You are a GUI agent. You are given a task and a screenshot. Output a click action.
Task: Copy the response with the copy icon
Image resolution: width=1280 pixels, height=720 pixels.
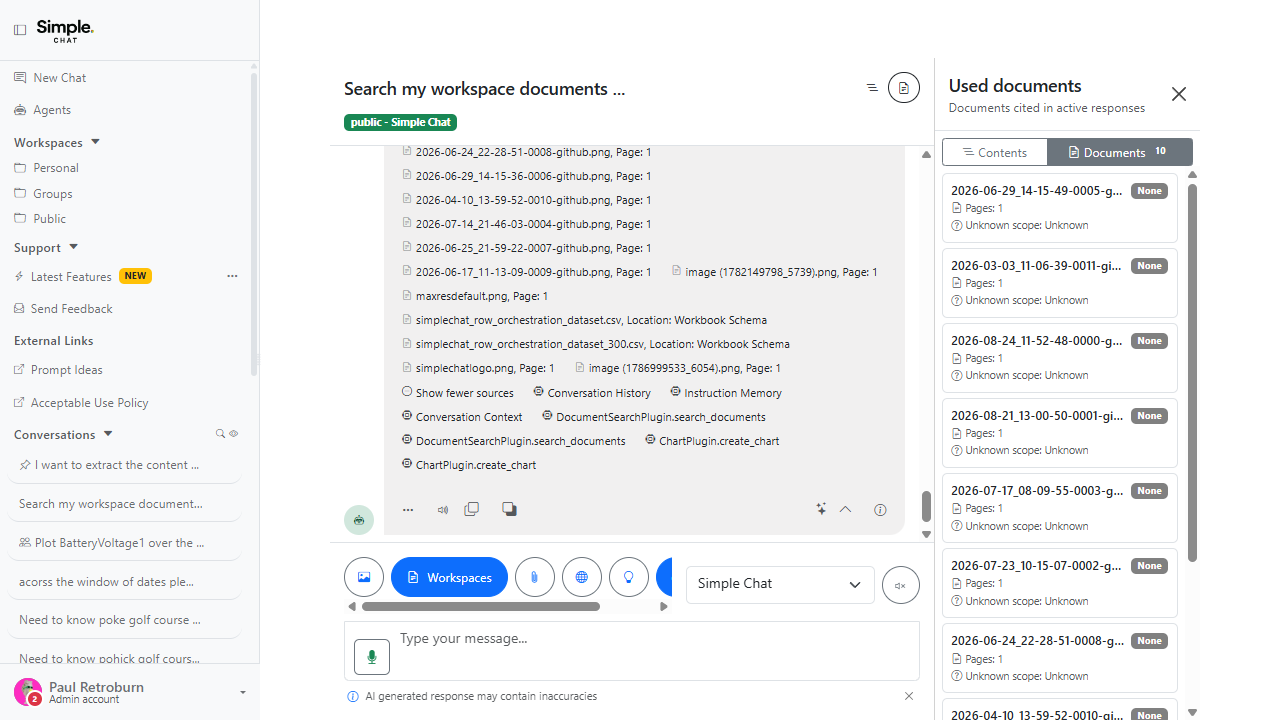[x=472, y=509]
